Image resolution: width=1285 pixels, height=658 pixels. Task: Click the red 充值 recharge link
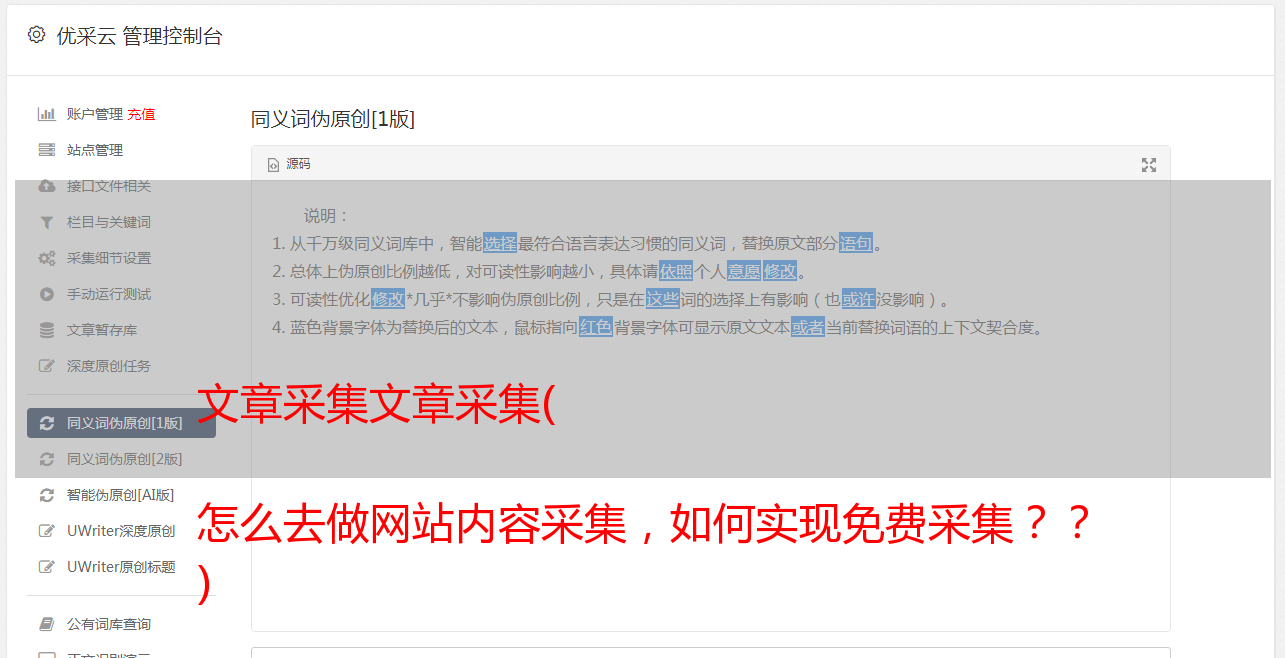[x=141, y=114]
